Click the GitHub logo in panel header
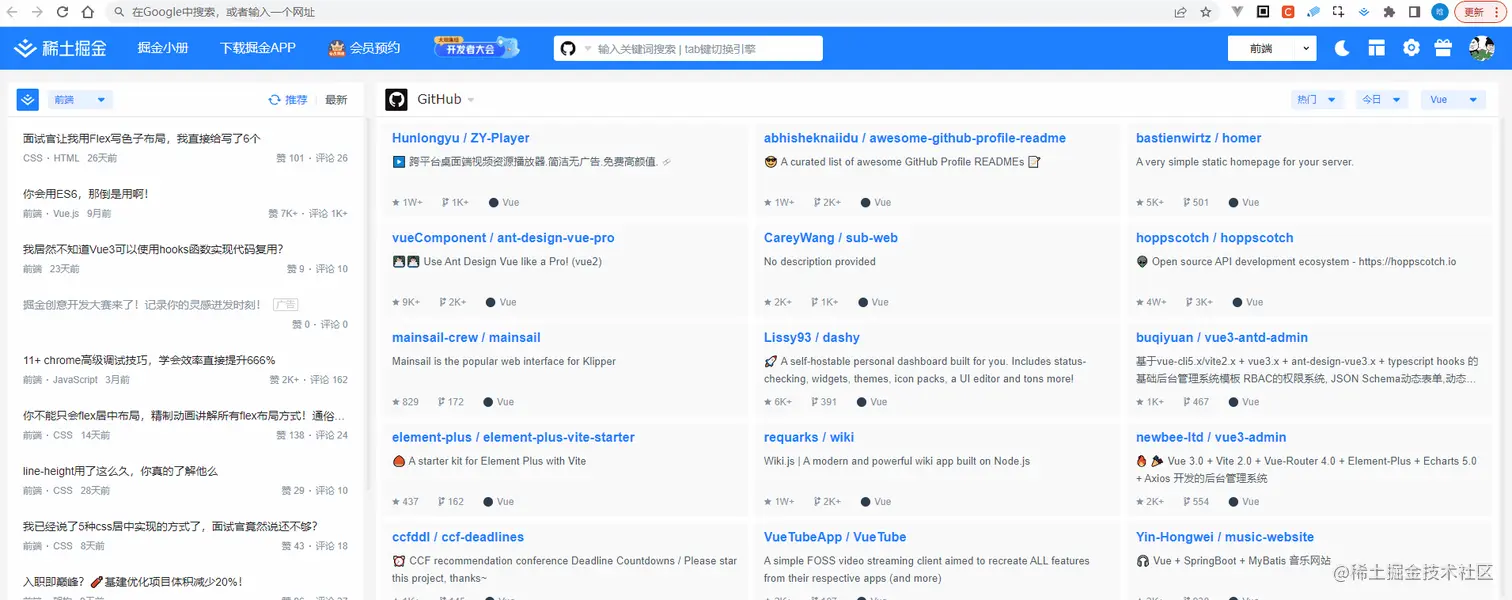 [397, 99]
